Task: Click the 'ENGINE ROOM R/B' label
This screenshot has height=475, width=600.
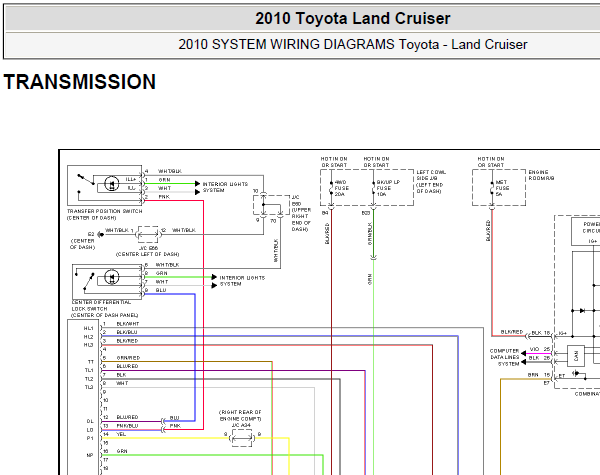Action: [x=541, y=175]
